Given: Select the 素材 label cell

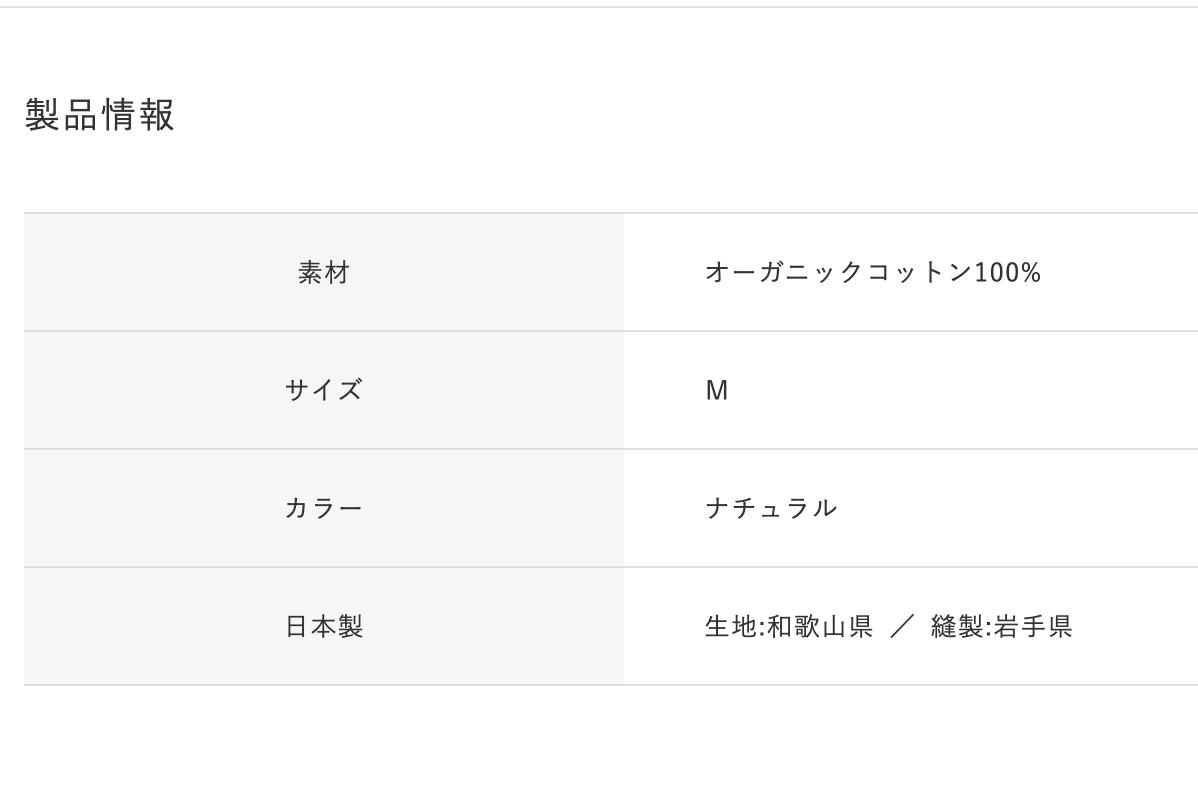Looking at the screenshot, I should [323, 272].
